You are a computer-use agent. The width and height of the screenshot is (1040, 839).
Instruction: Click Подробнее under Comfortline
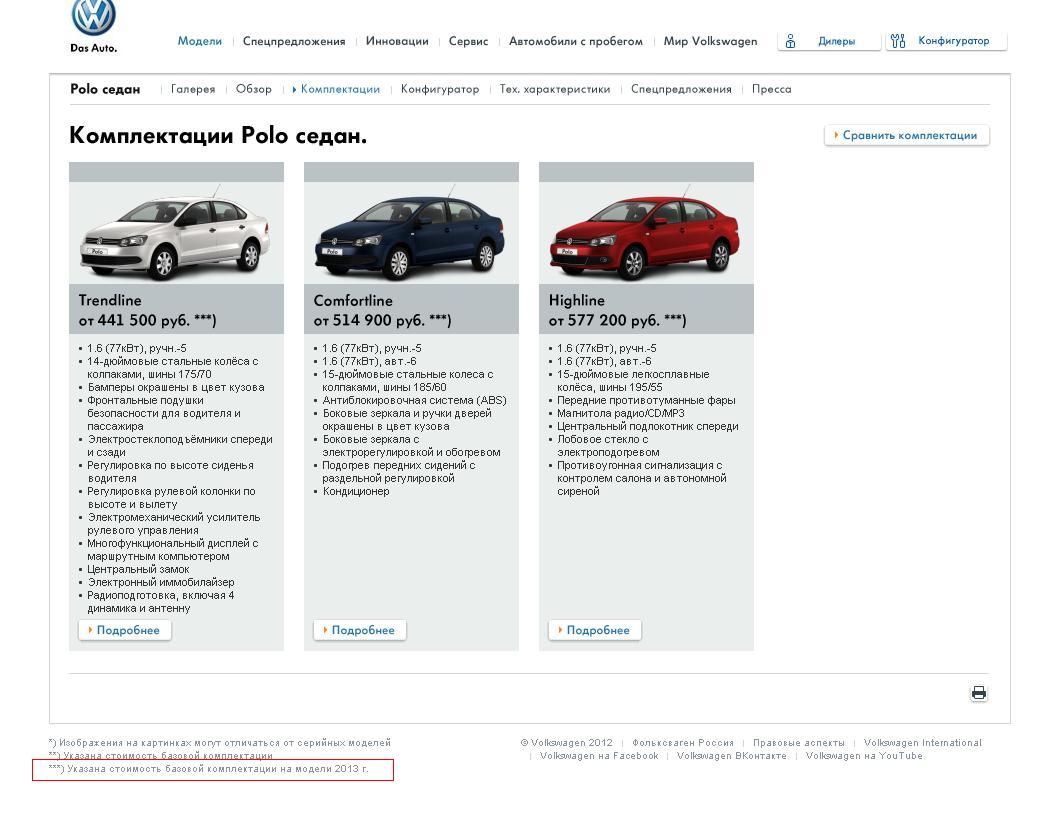pyautogui.click(x=359, y=630)
